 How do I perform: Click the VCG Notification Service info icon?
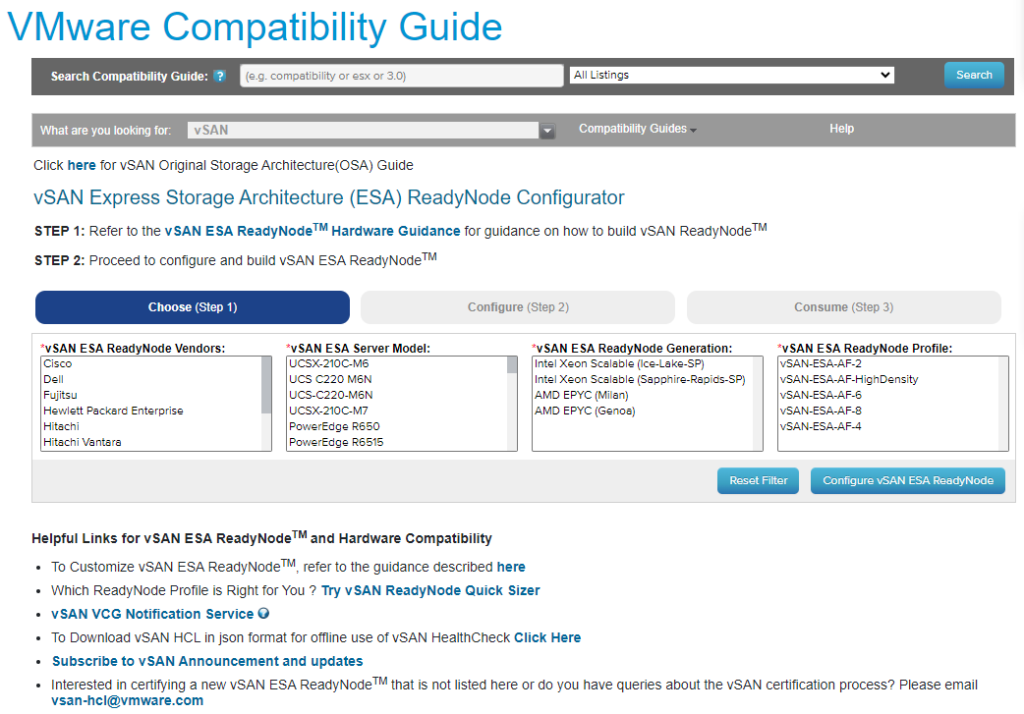tap(264, 613)
